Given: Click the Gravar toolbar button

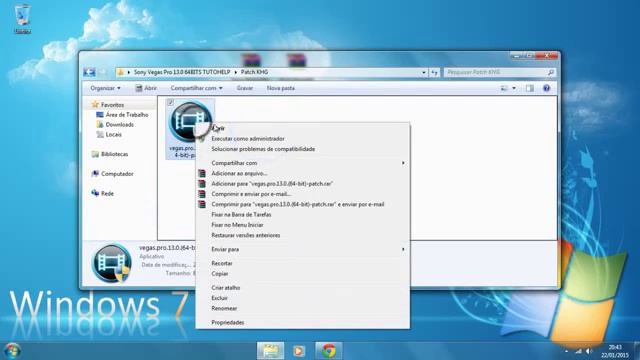Looking at the screenshot, I should [245, 88].
